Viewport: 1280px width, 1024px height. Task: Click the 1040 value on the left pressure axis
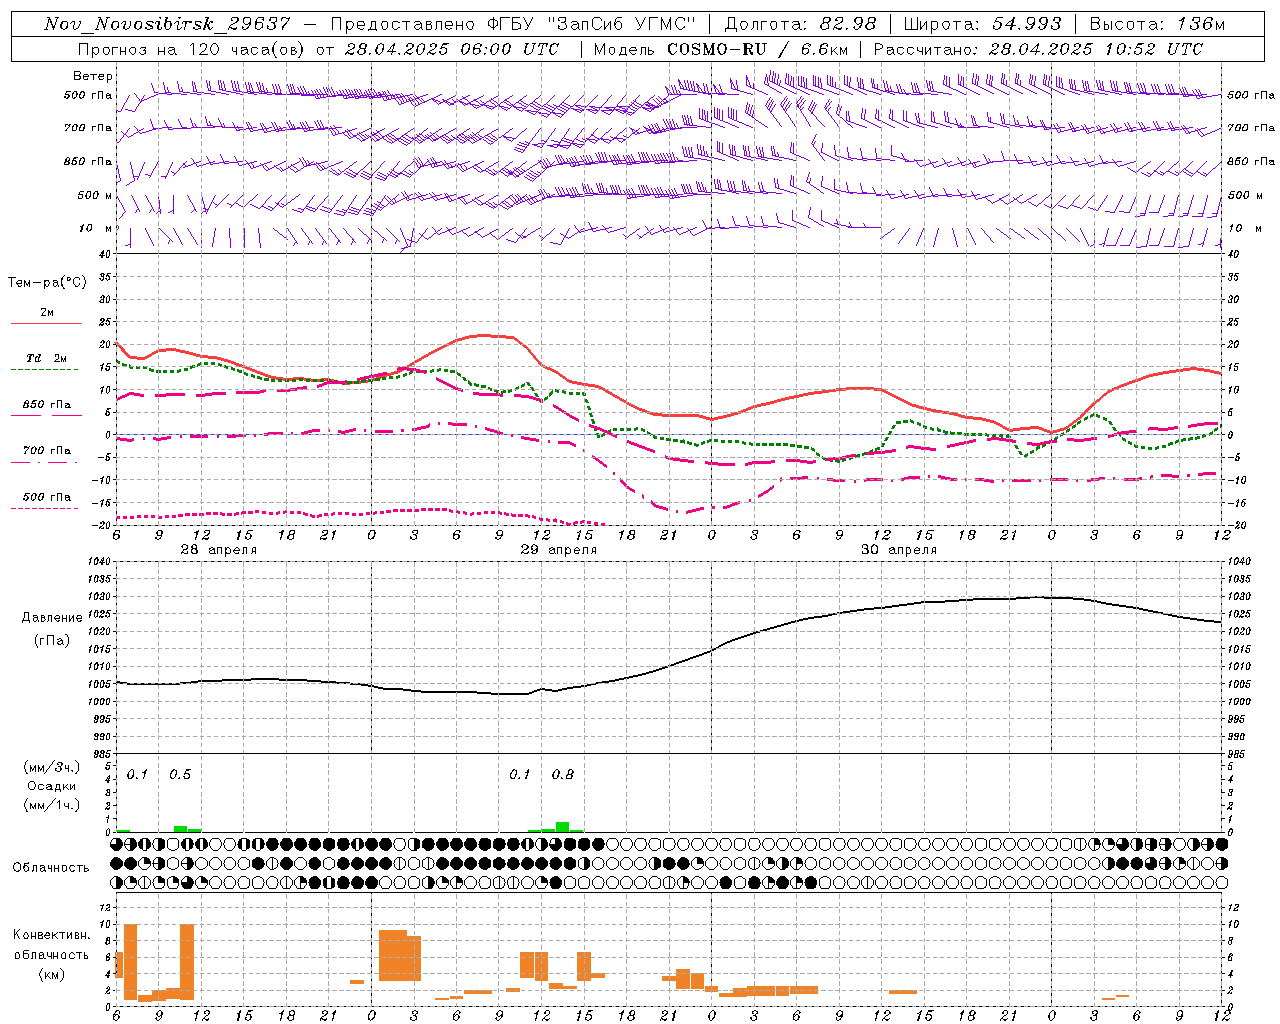tap(100, 561)
